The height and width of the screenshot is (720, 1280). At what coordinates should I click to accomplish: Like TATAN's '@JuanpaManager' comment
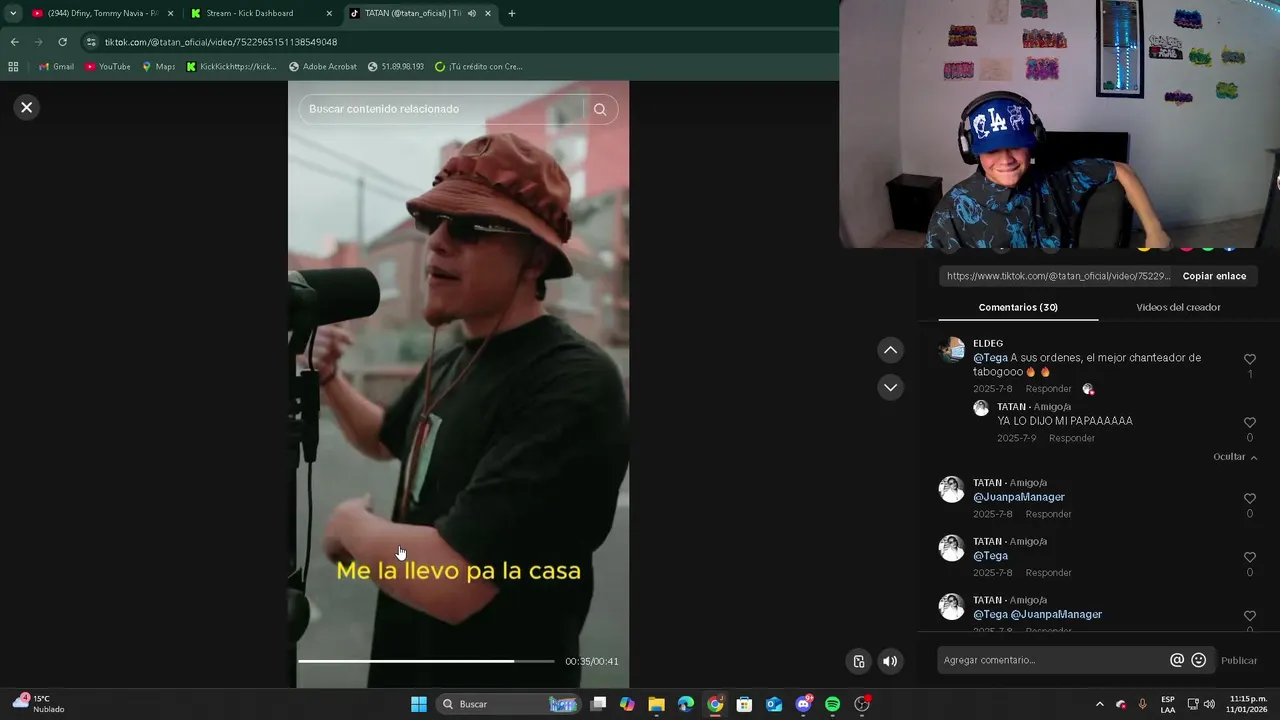point(1249,499)
